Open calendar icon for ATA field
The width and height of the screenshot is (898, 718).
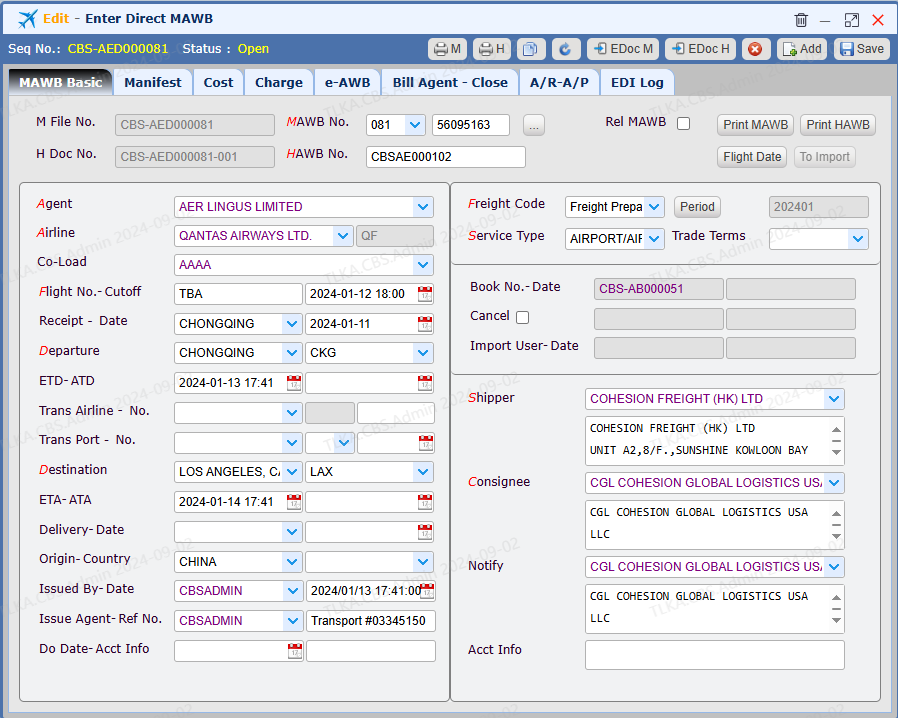(425, 502)
